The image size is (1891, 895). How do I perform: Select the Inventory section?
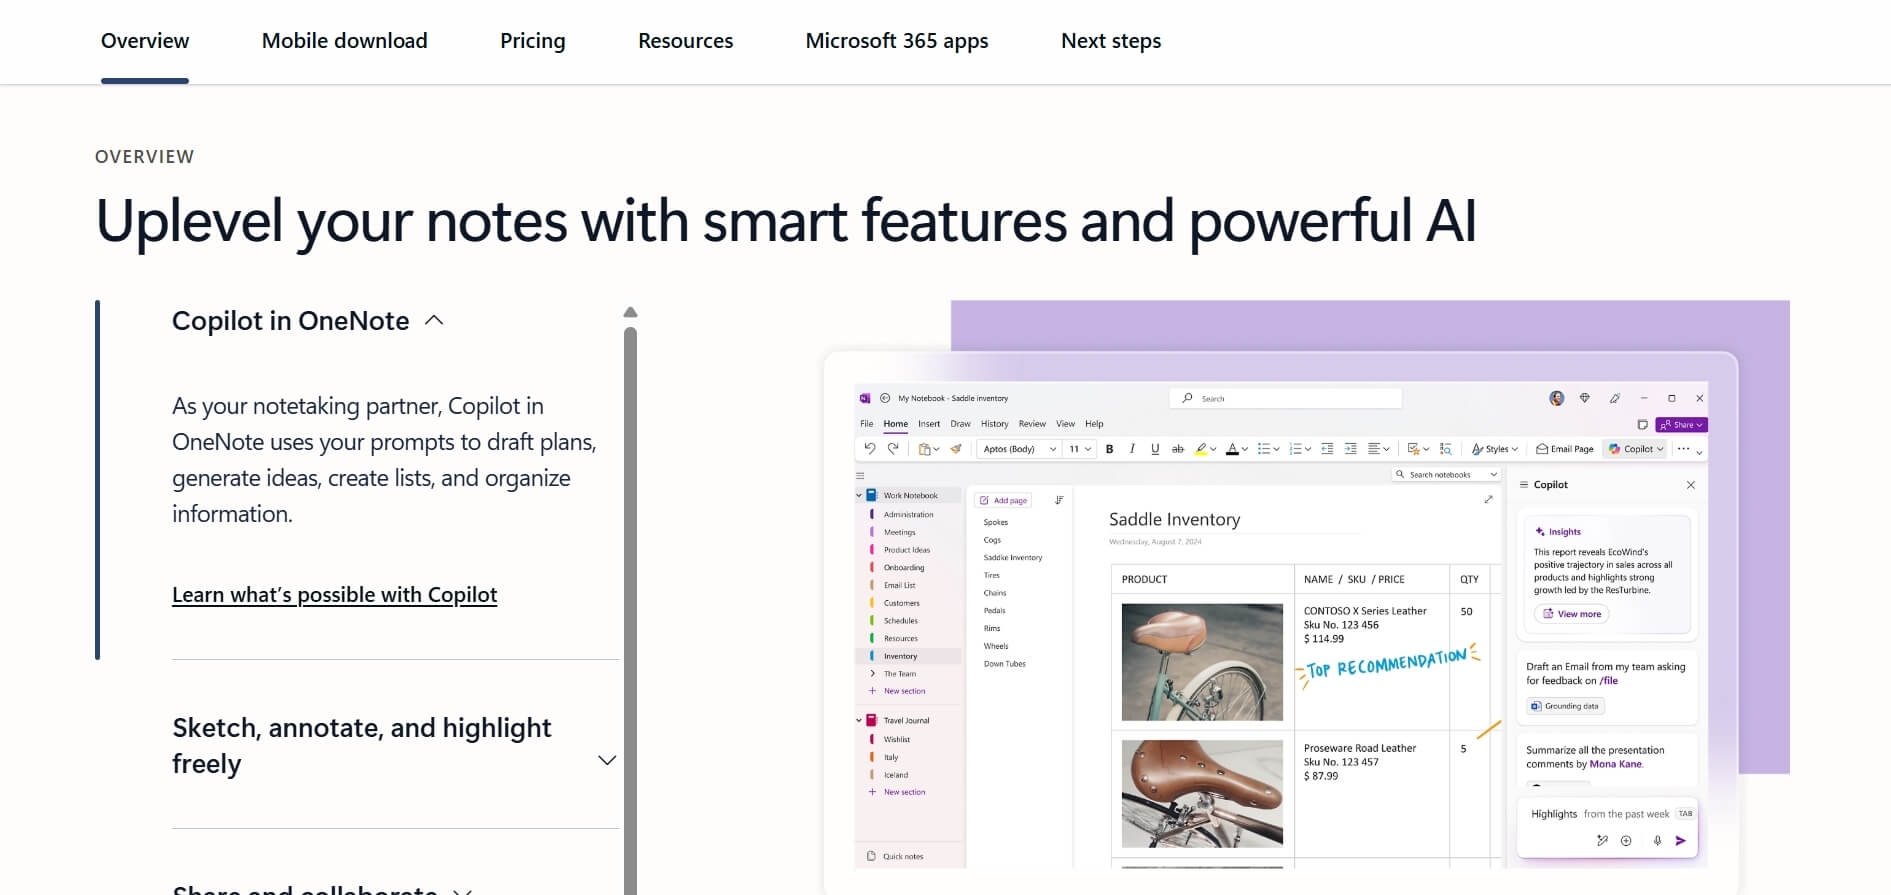[900, 656]
